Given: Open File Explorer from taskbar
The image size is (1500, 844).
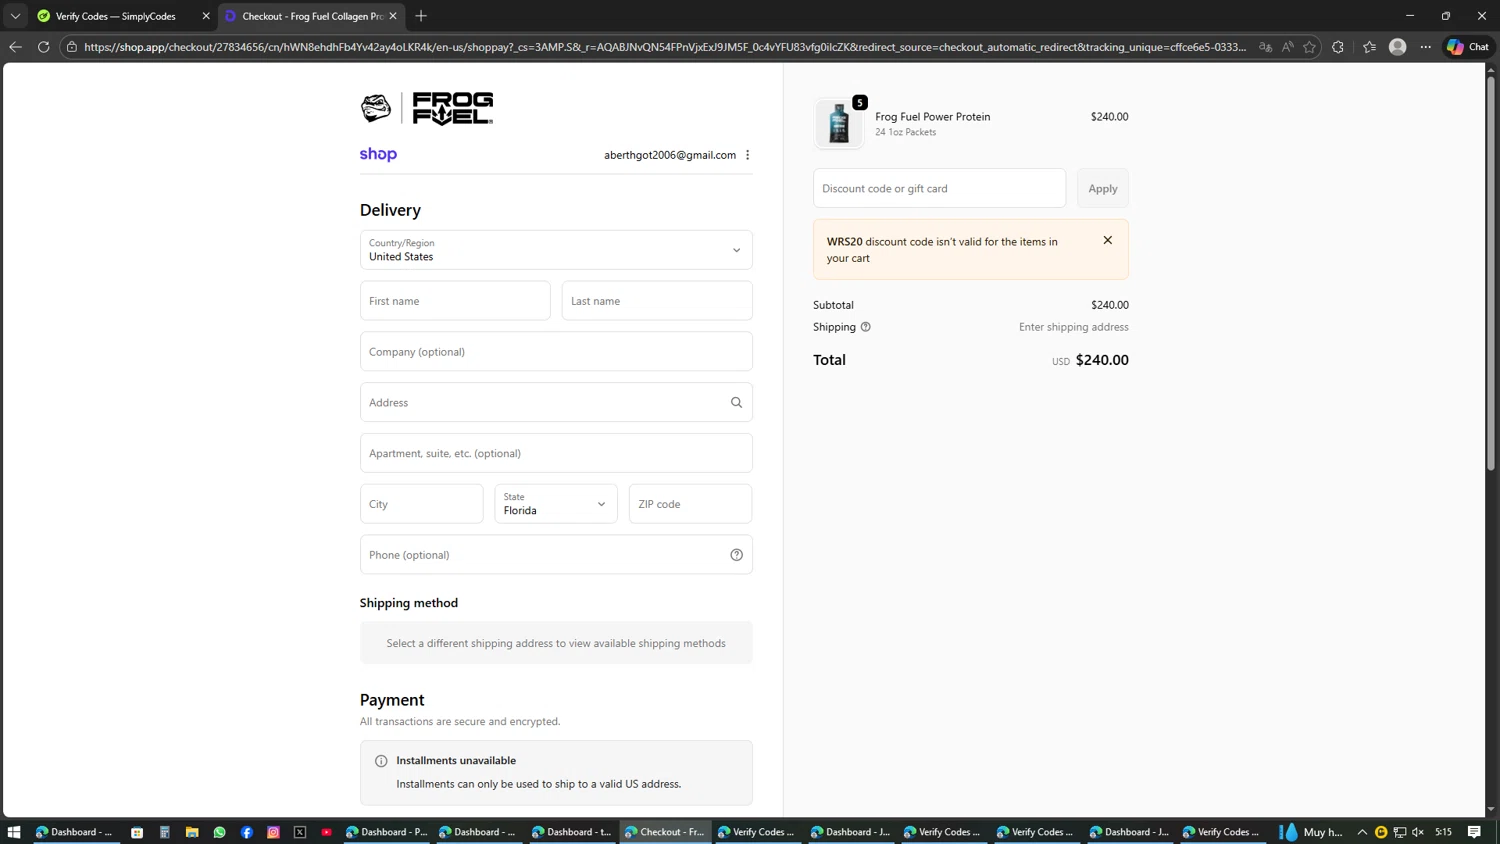Looking at the screenshot, I should tap(192, 832).
